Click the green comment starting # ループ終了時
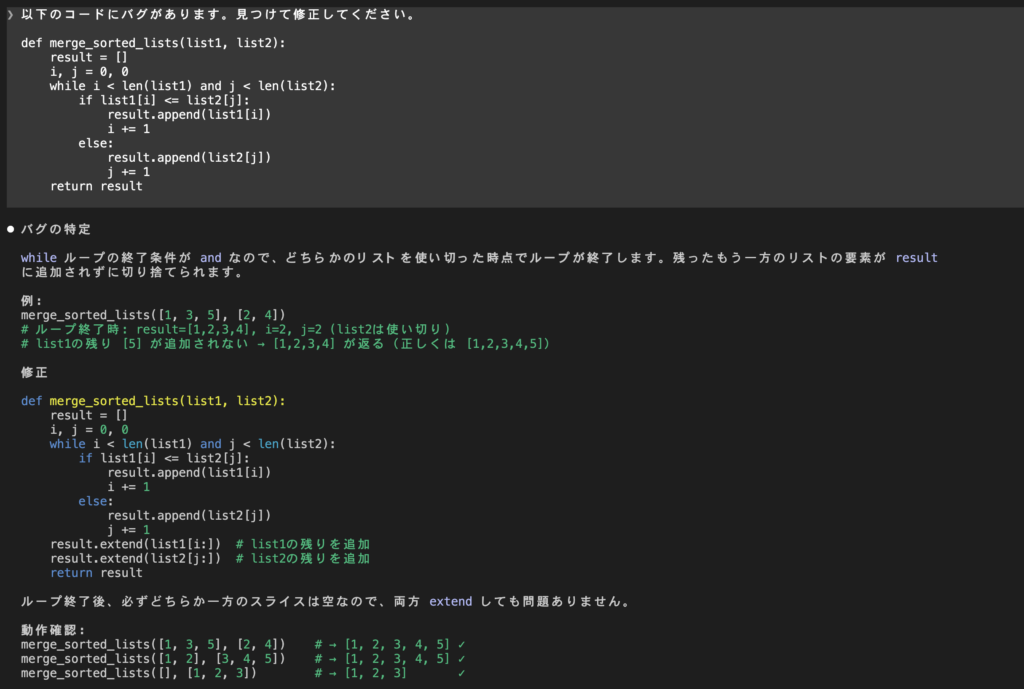 click(x=236, y=329)
